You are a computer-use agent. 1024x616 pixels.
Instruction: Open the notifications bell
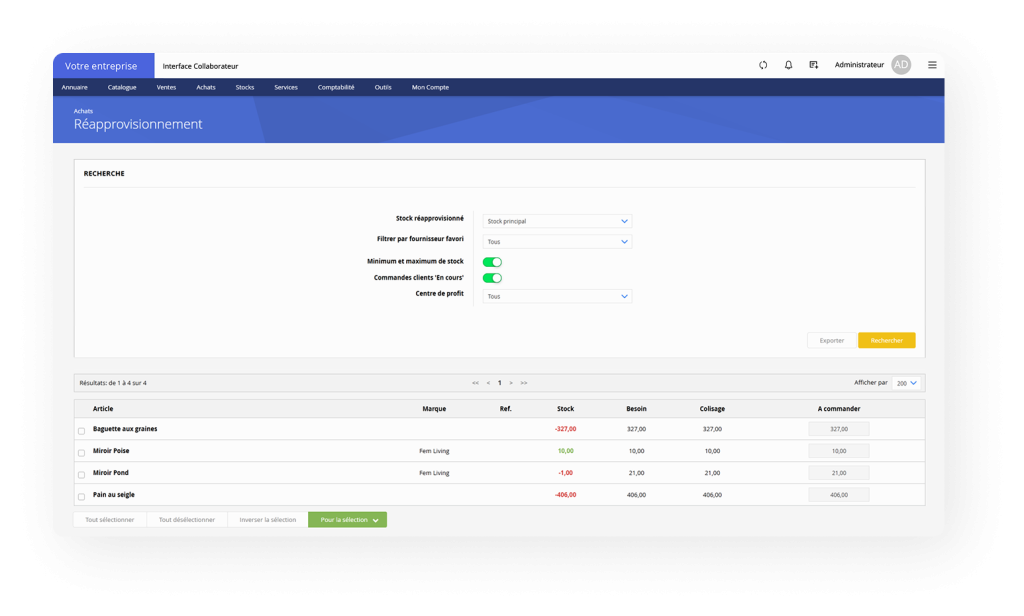coord(788,65)
